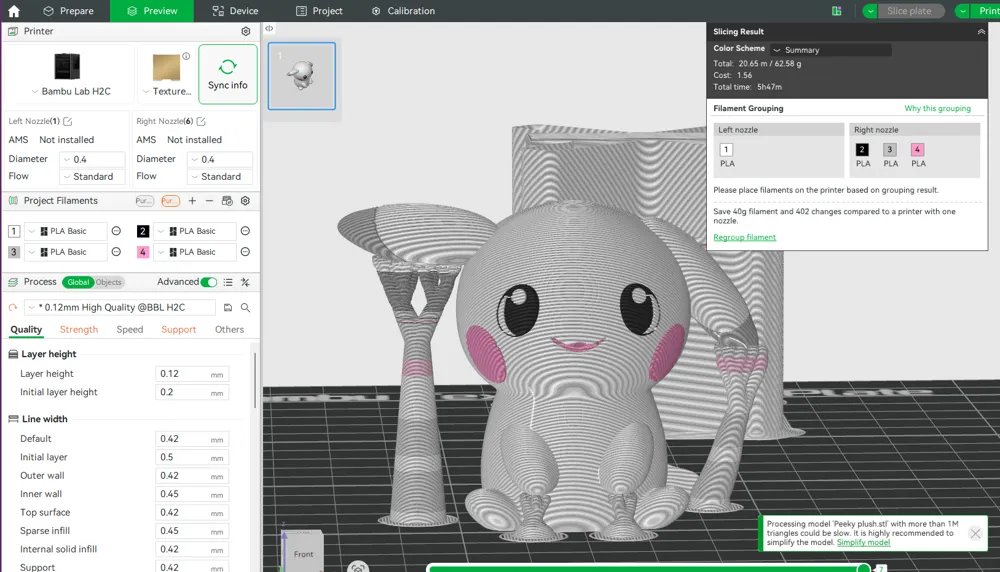Switch process scope to Objects
The width and height of the screenshot is (1000, 572).
point(108,282)
